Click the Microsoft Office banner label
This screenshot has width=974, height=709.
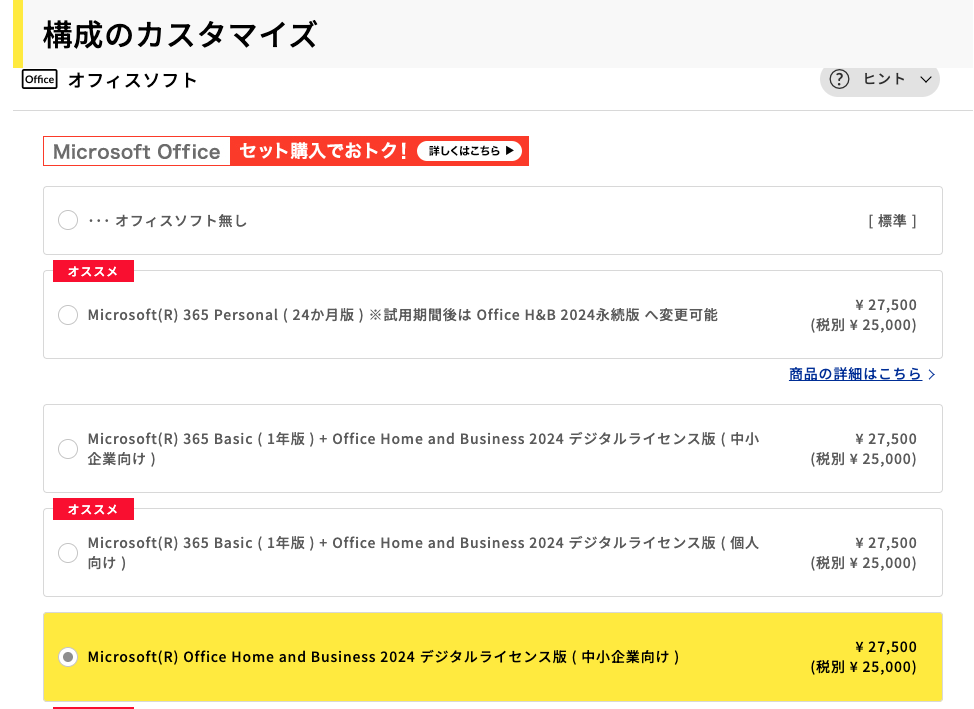(x=137, y=151)
